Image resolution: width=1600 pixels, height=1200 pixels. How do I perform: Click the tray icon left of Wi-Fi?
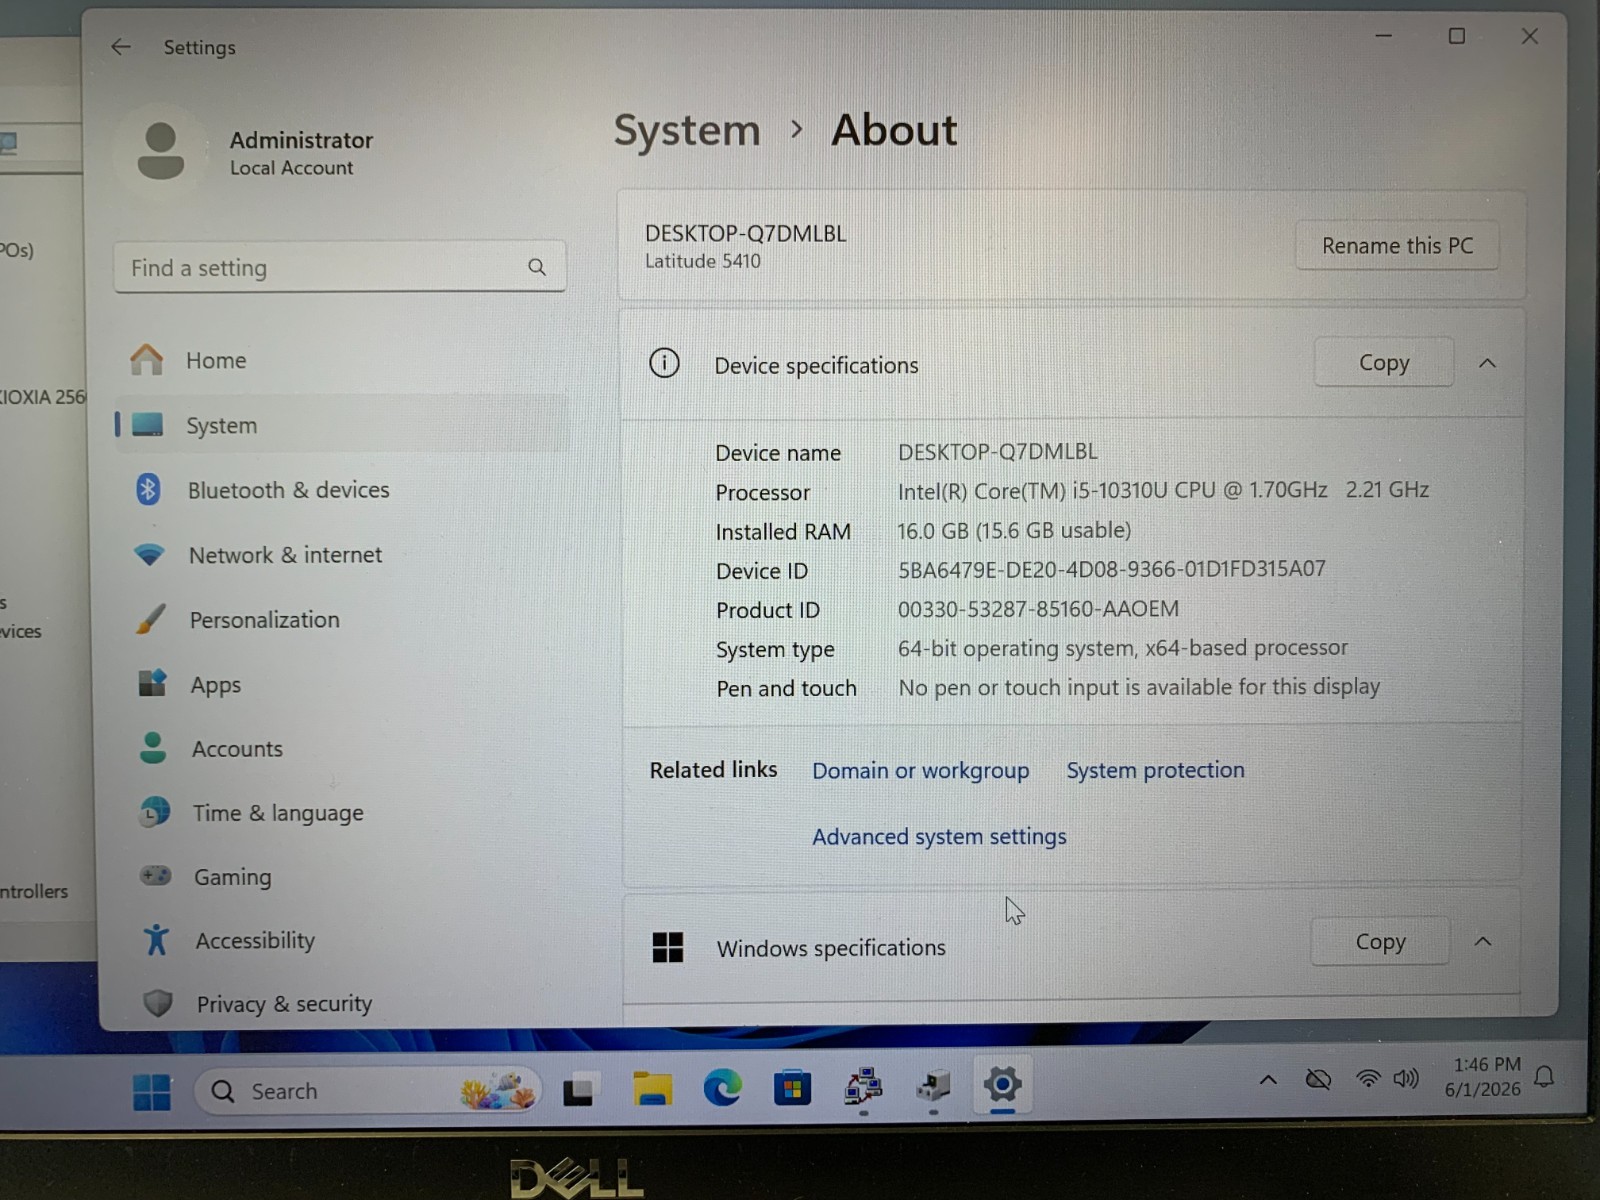pos(1319,1079)
